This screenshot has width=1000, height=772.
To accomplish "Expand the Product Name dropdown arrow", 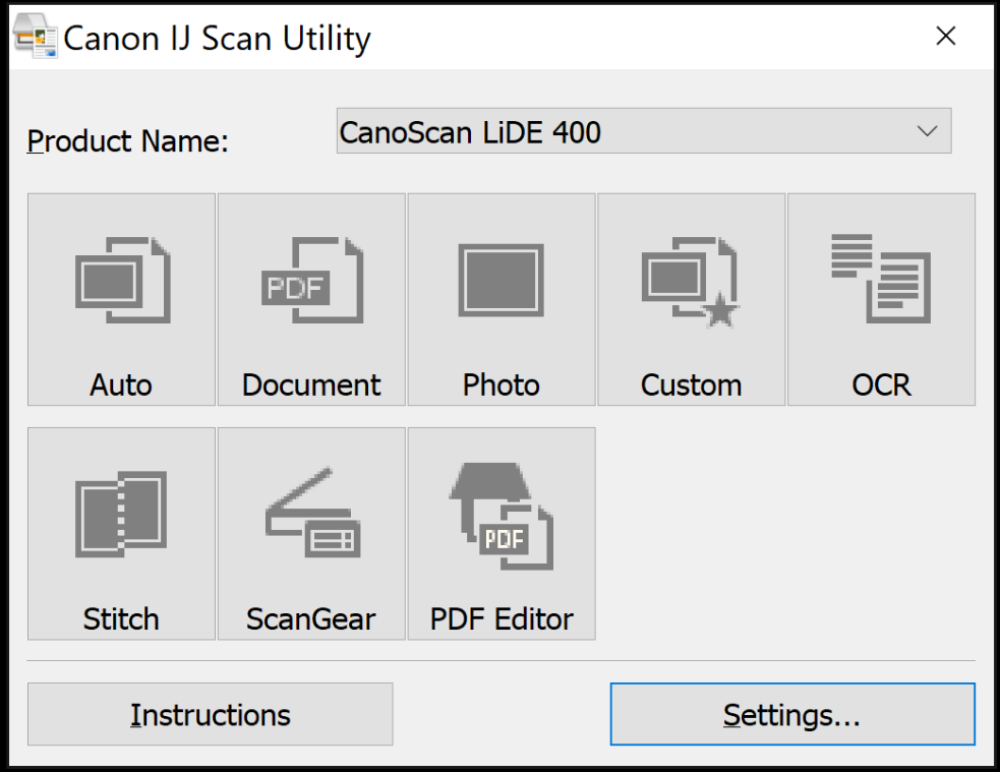I will tap(927, 131).
